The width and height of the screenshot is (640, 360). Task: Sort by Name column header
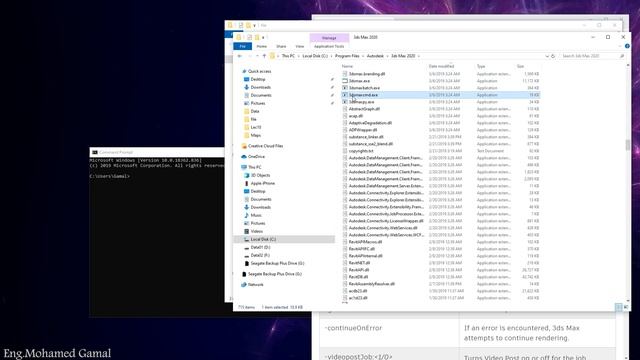(x=347, y=66)
